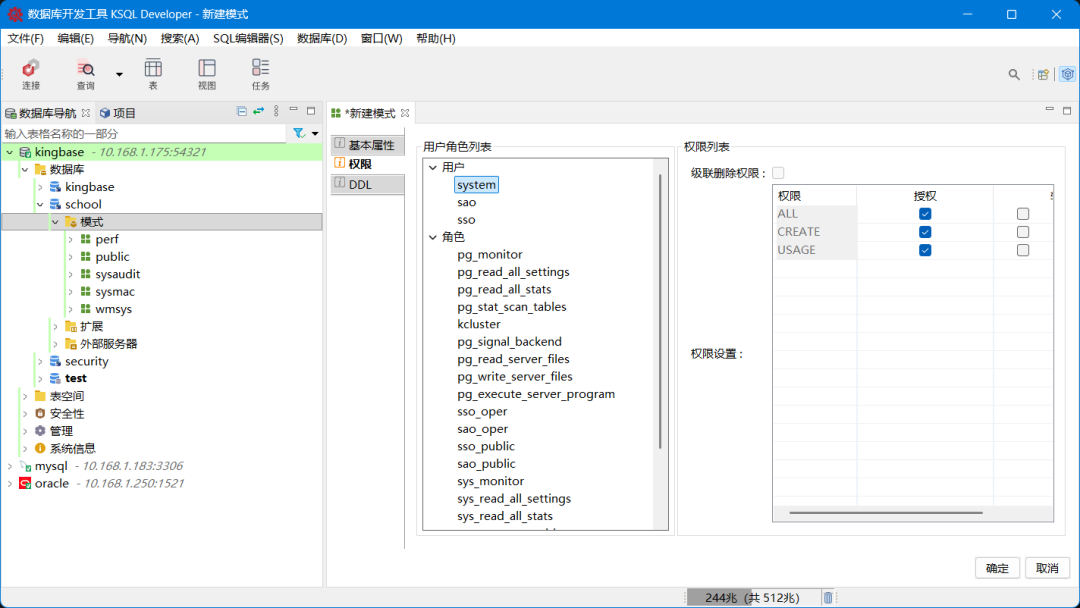Click the sysaudit schema icon
This screenshot has height=608, width=1080.
85,274
